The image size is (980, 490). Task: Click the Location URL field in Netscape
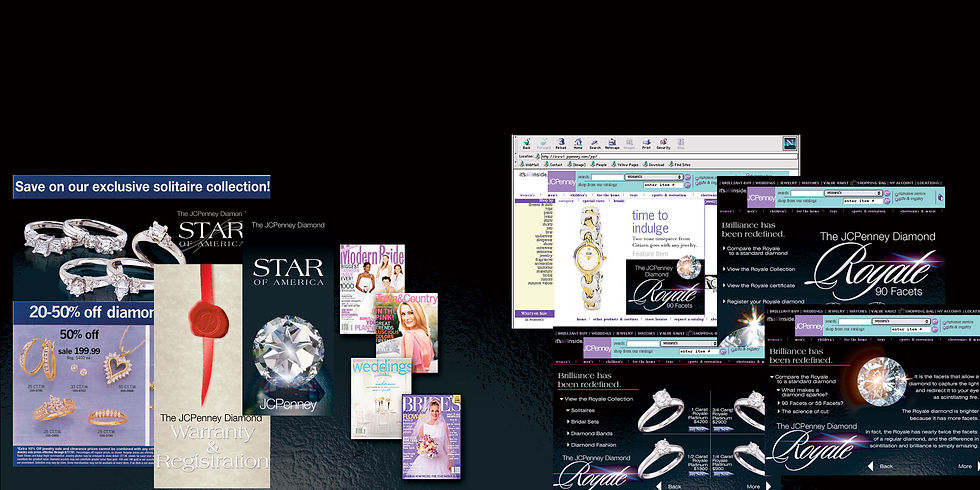[x=669, y=156]
